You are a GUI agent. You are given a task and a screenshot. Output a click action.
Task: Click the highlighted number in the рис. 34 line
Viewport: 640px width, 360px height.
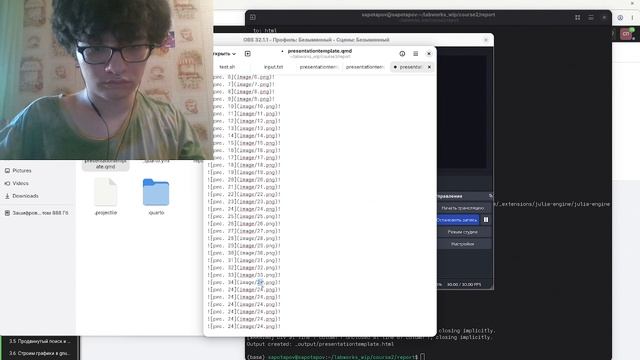click(x=260, y=282)
